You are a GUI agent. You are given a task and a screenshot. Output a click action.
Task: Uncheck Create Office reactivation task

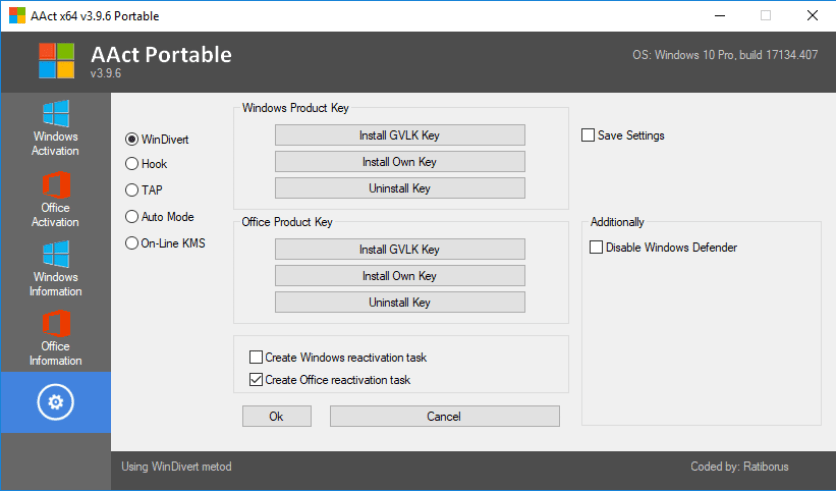pyautogui.click(x=256, y=380)
